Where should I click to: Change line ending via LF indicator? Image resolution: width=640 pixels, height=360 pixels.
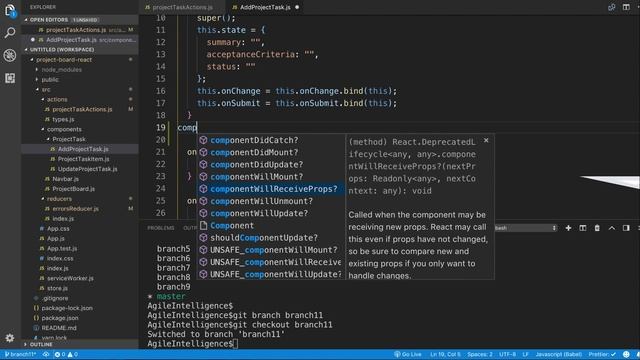coord(526,354)
